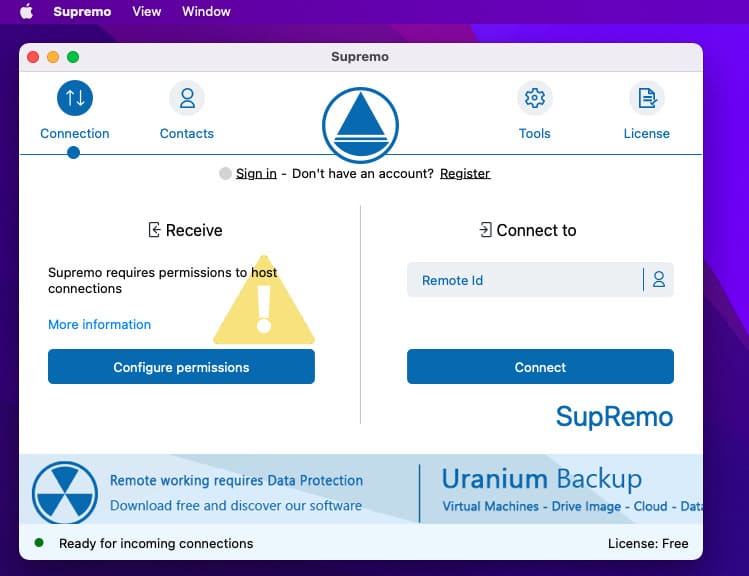
Task: Click the Supremo sailboat logo
Action: (x=360, y=125)
